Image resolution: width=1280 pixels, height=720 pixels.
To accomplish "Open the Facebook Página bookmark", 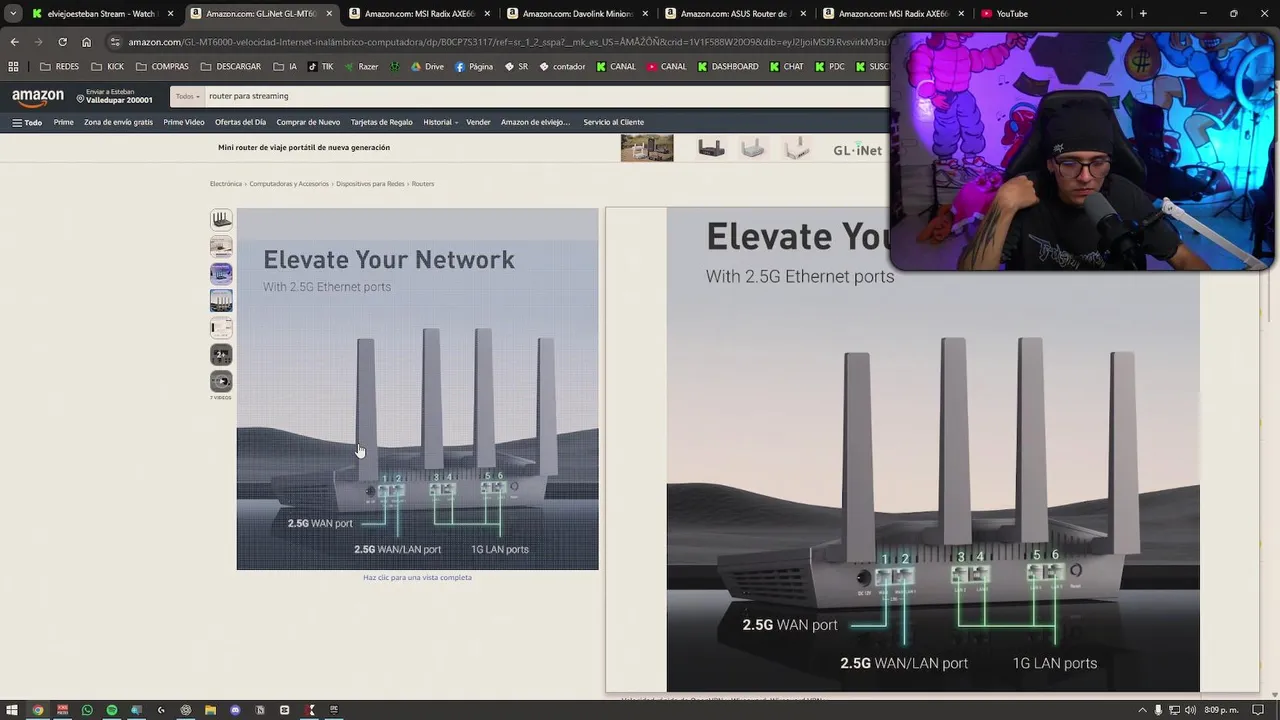I will (474, 67).
